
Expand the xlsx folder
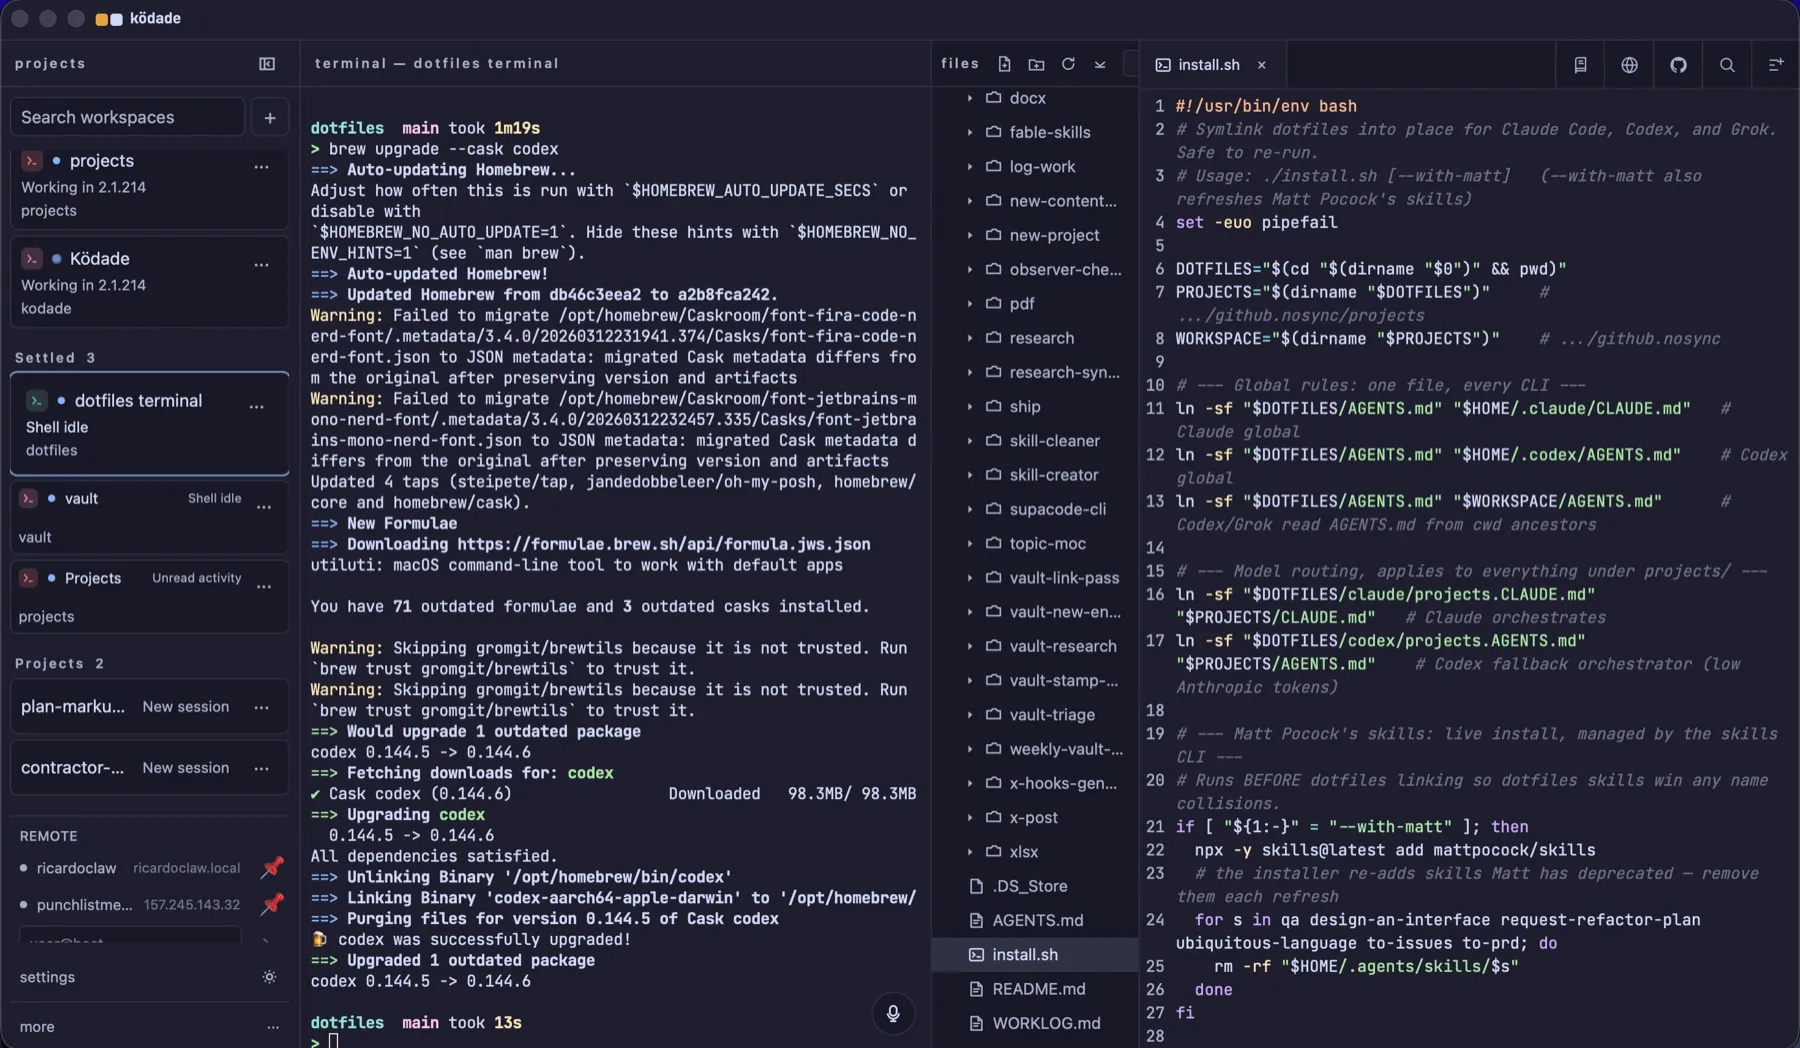pos(970,852)
